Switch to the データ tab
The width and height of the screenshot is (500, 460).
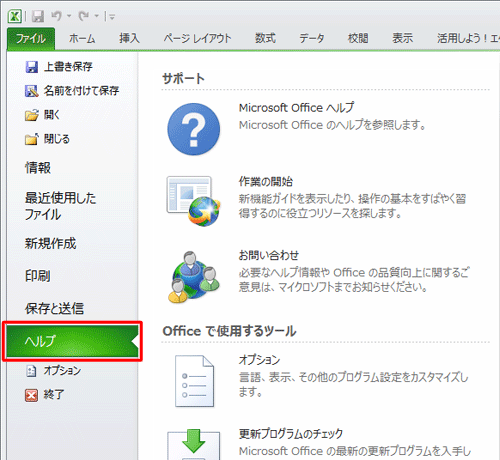pos(311,39)
